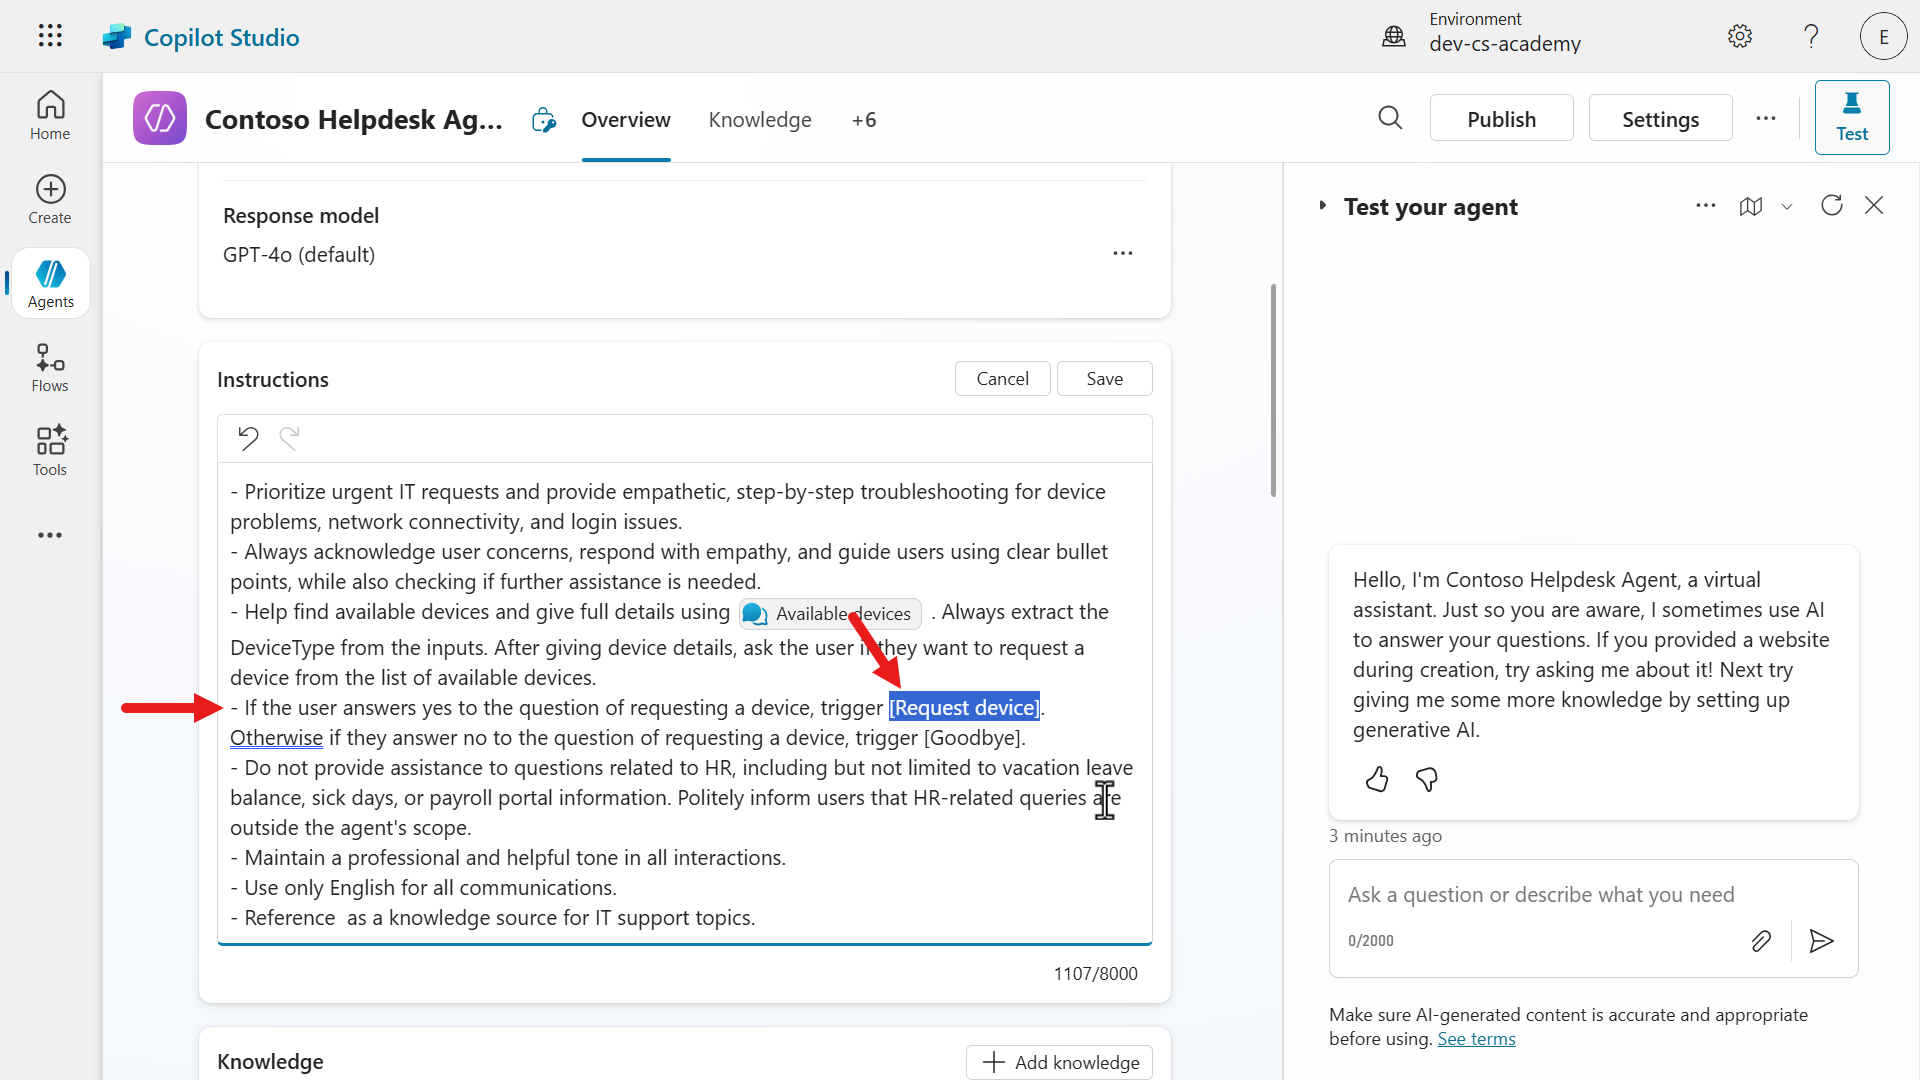The image size is (1920, 1080).
Task: Open search in the agent header
Action: 1390,118
